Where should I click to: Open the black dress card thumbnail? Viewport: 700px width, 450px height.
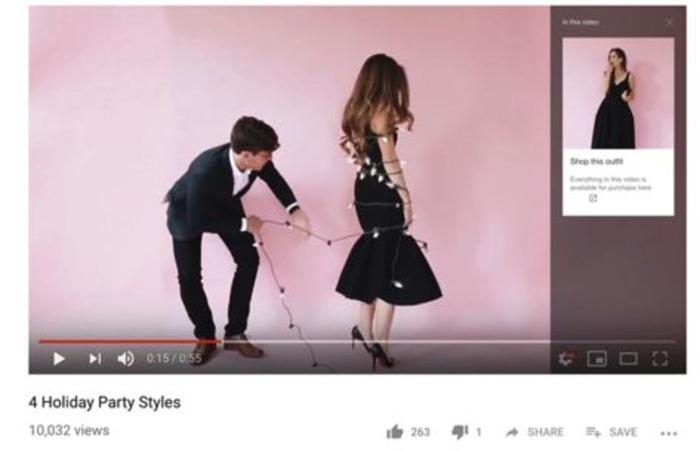coord(618,93)
